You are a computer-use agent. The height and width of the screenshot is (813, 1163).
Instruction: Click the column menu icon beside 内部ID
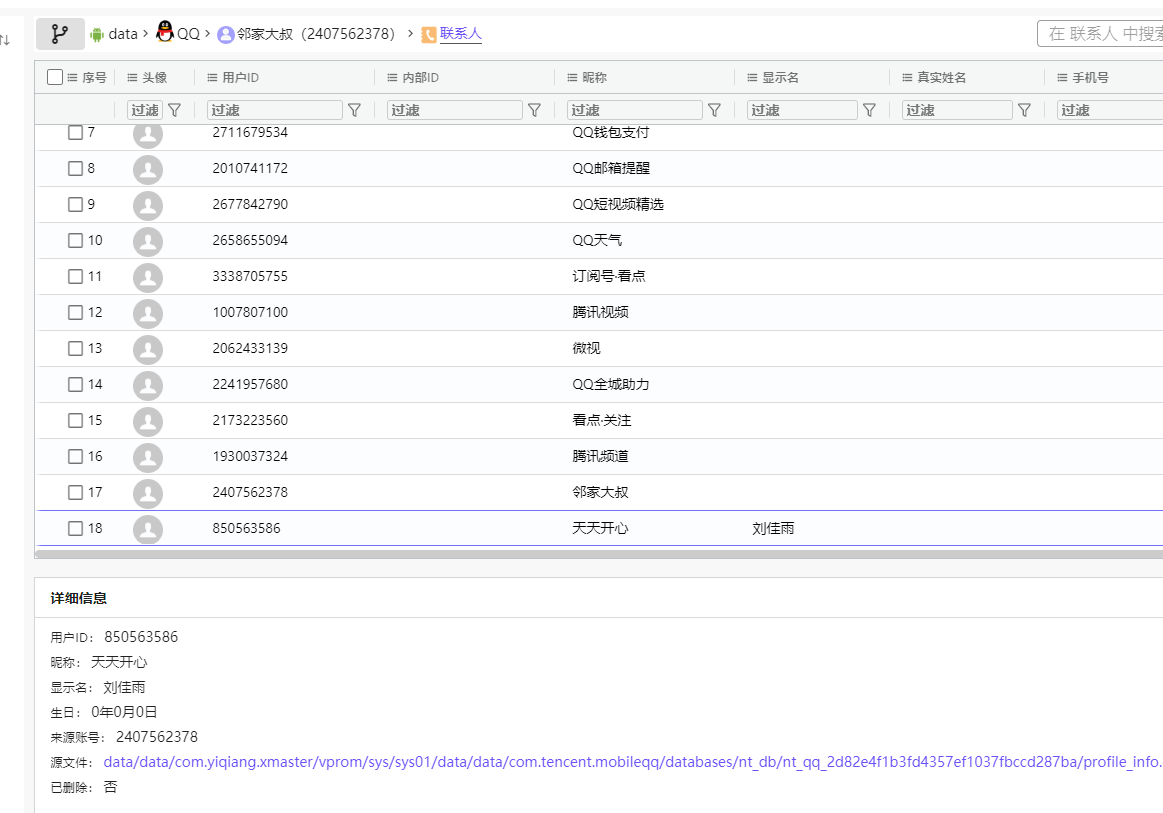pyautogui.click(x=392, y=77)
